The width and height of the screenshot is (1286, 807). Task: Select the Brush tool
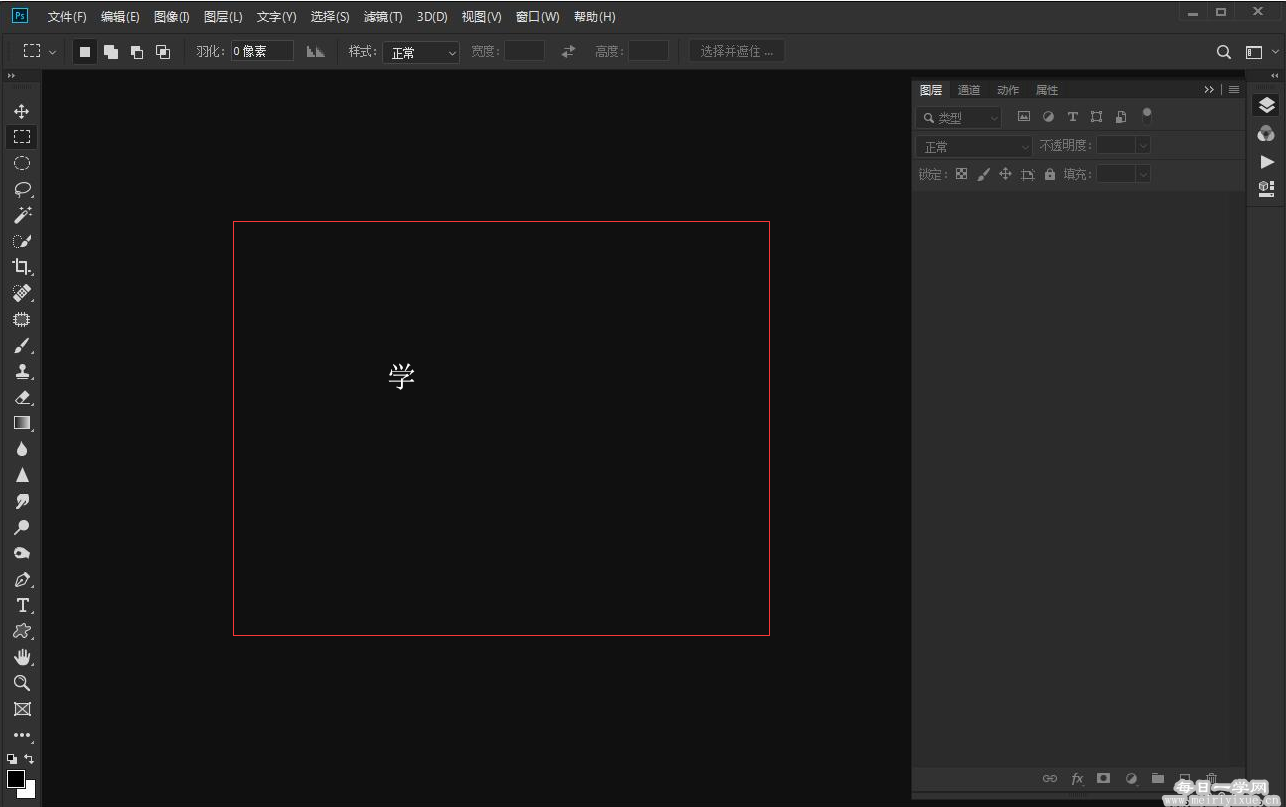point(21,346)
